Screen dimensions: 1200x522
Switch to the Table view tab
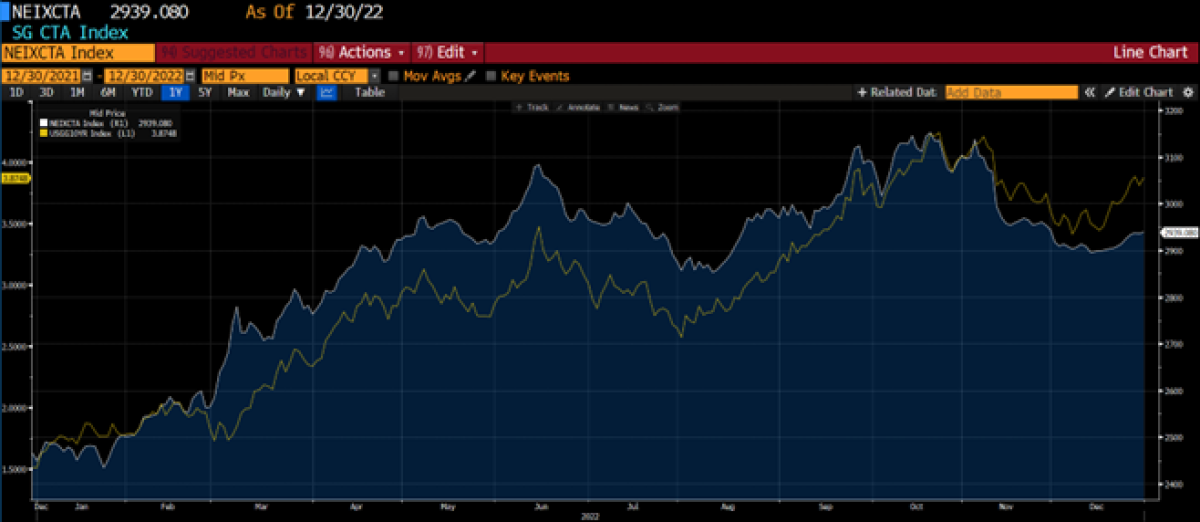click(x=369, y=93)
